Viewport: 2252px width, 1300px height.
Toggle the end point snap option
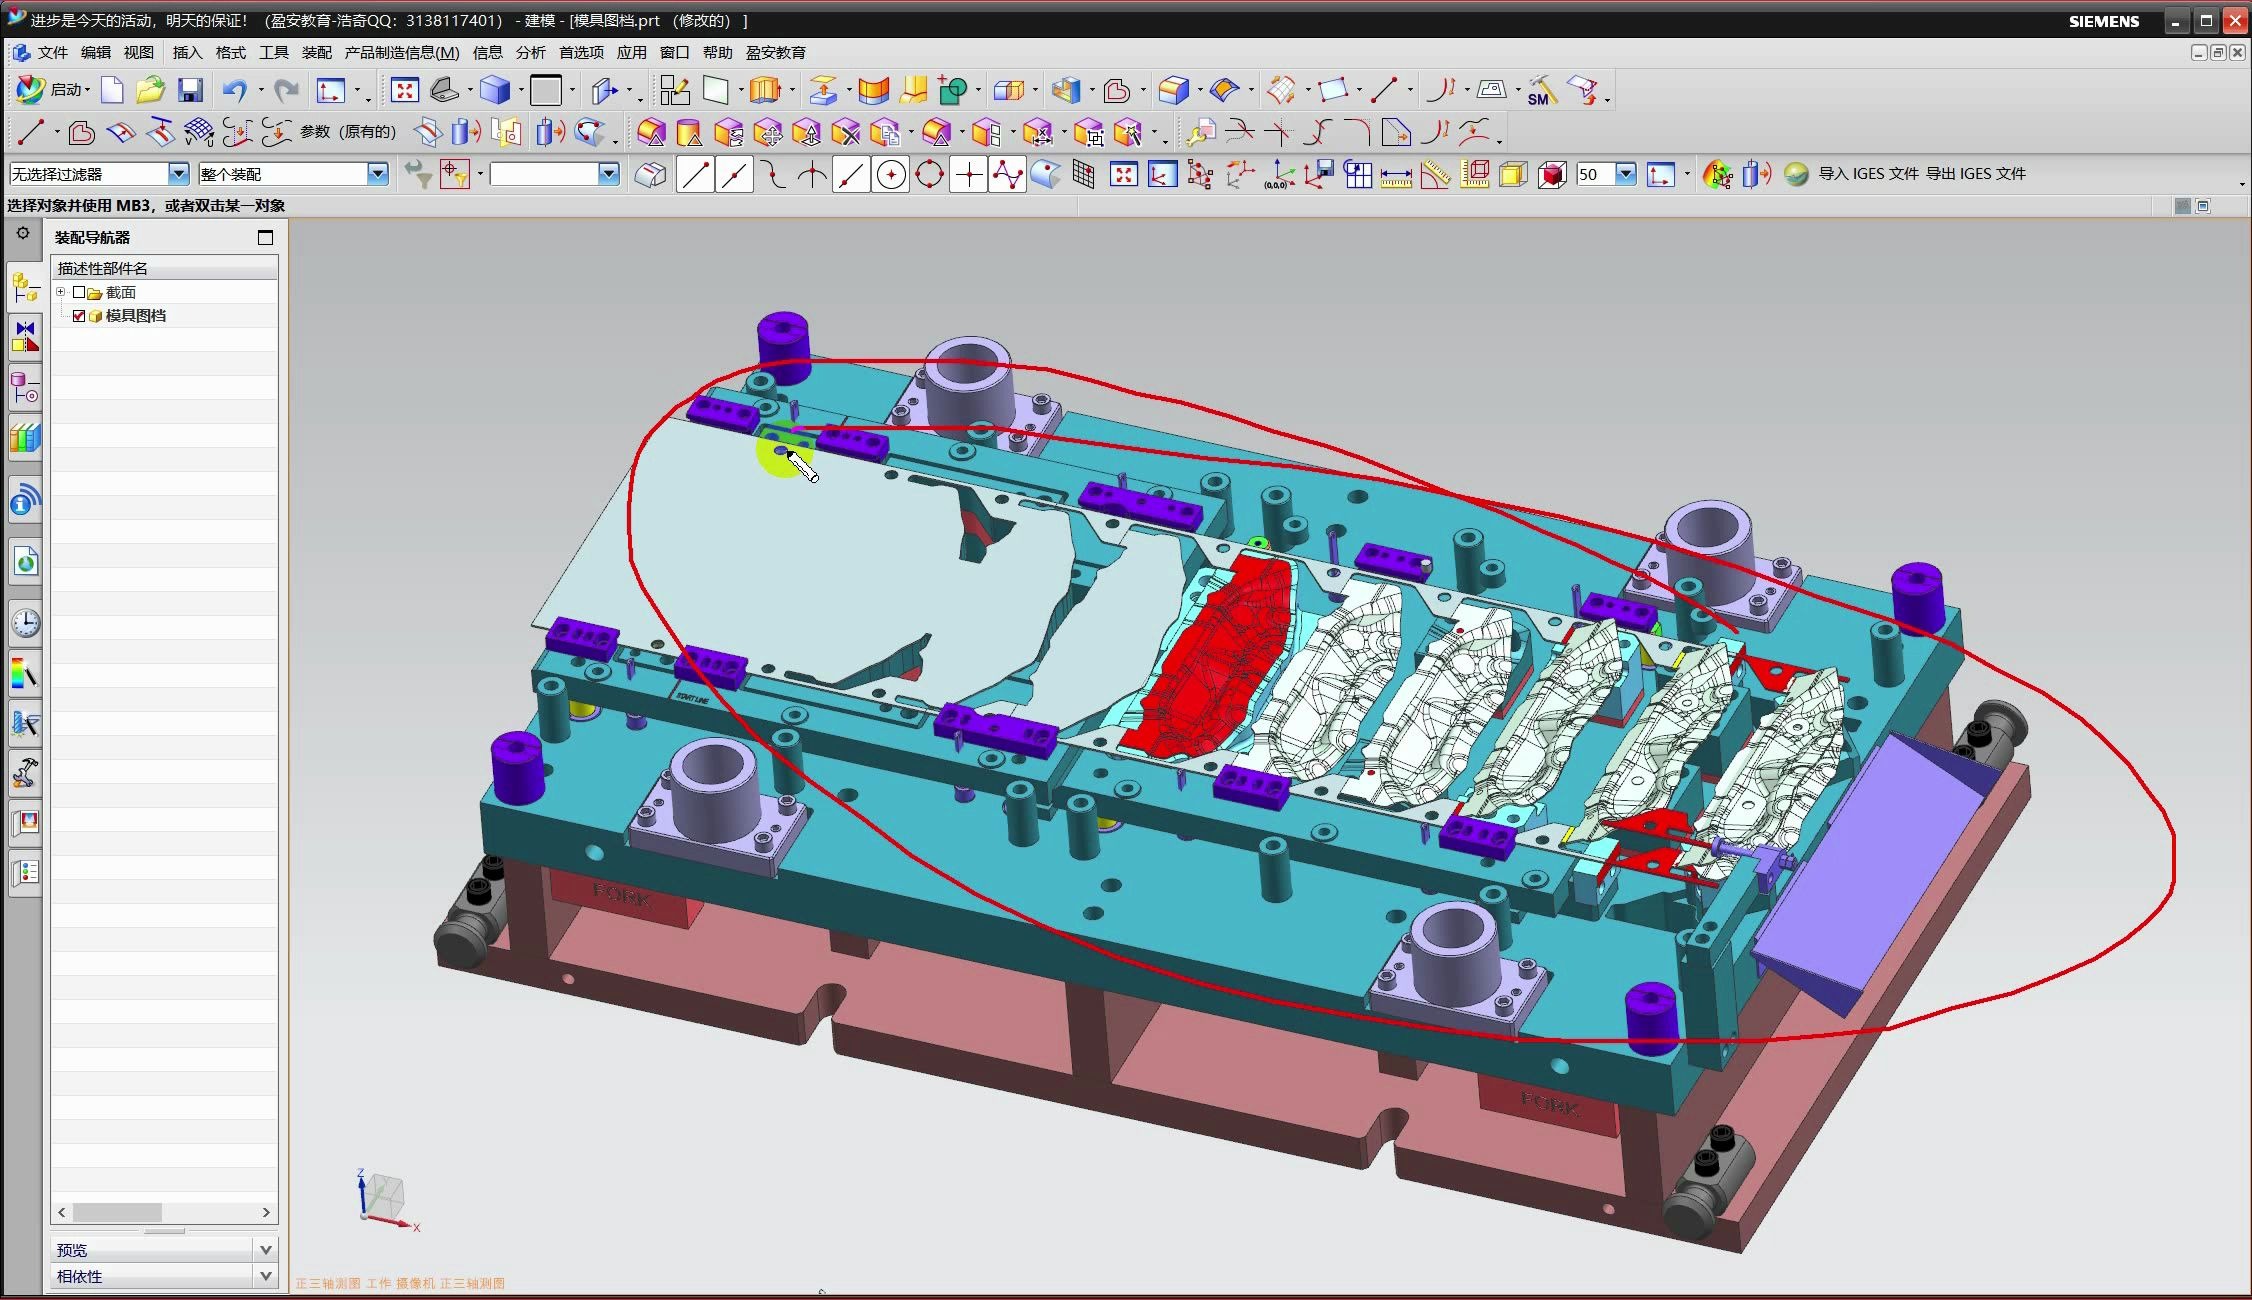pyautogui.click(x=695, y=176)
